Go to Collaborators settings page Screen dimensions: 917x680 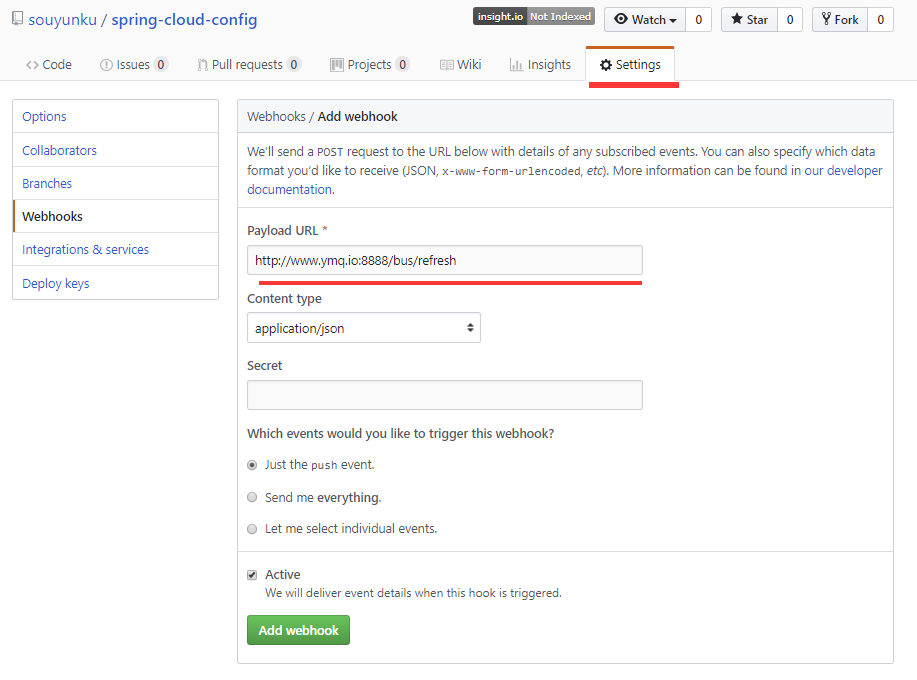pyautogui.click(x=60, y=150)
